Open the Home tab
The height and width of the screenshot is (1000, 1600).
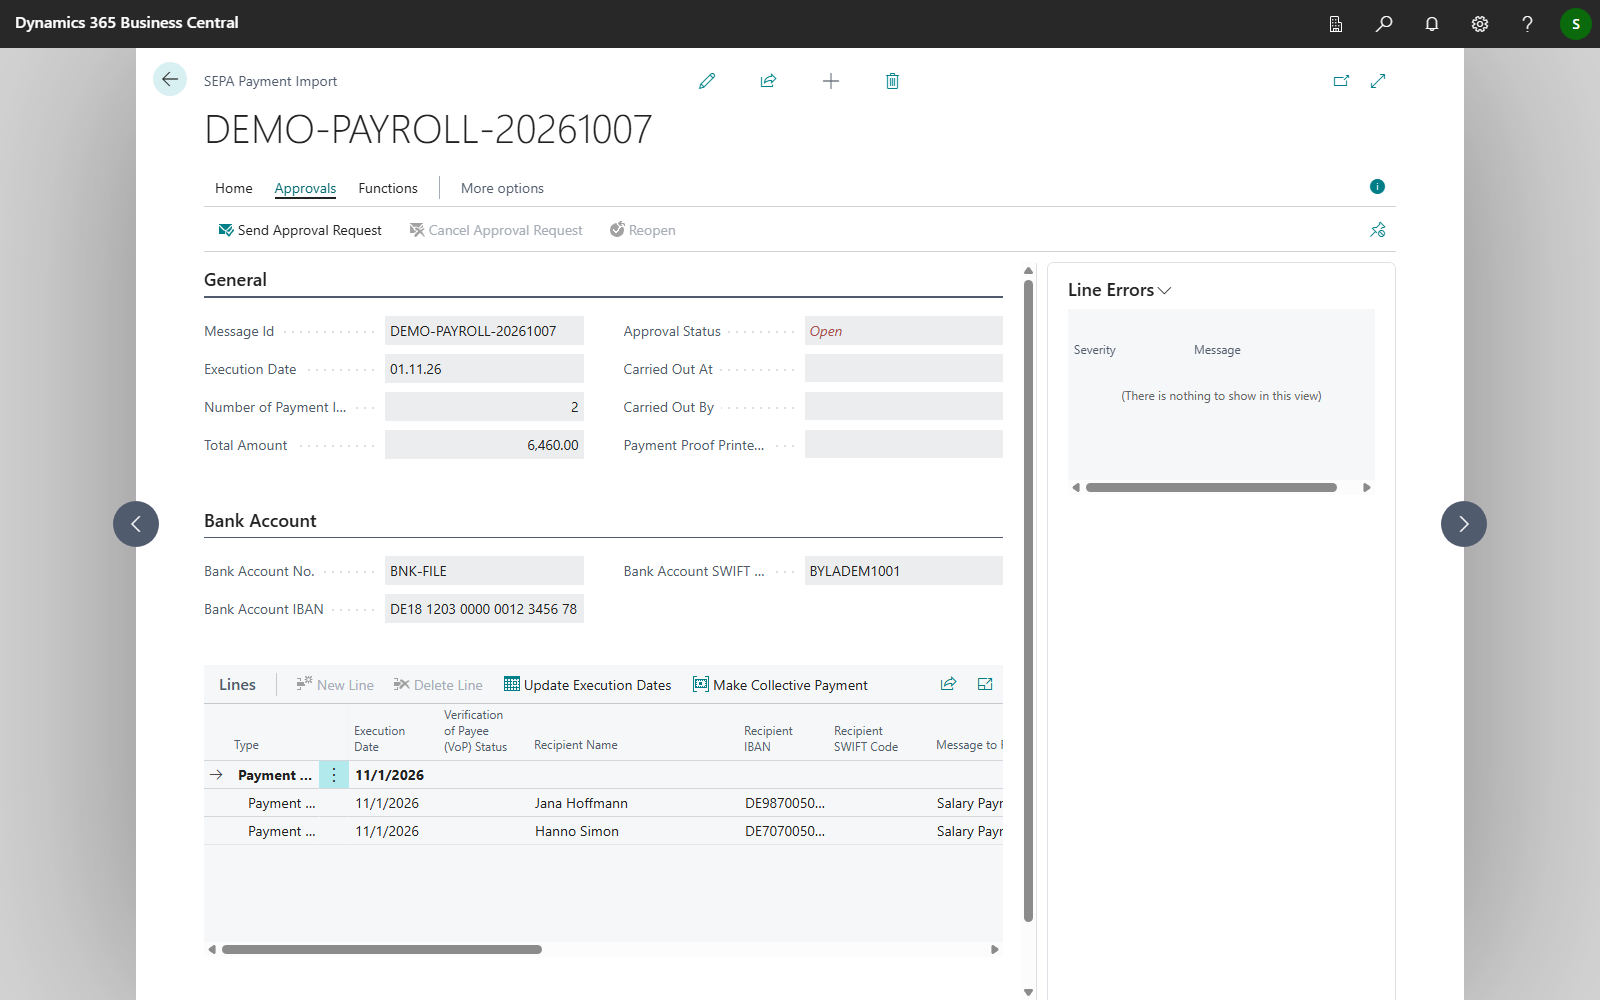(x=234, y=188)
